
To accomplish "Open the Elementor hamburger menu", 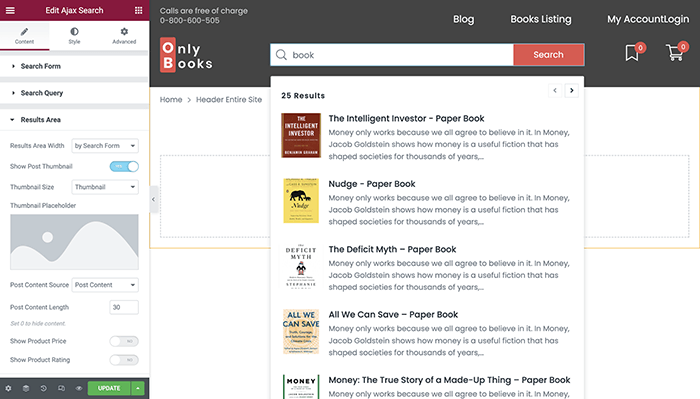I will [10, 10].
